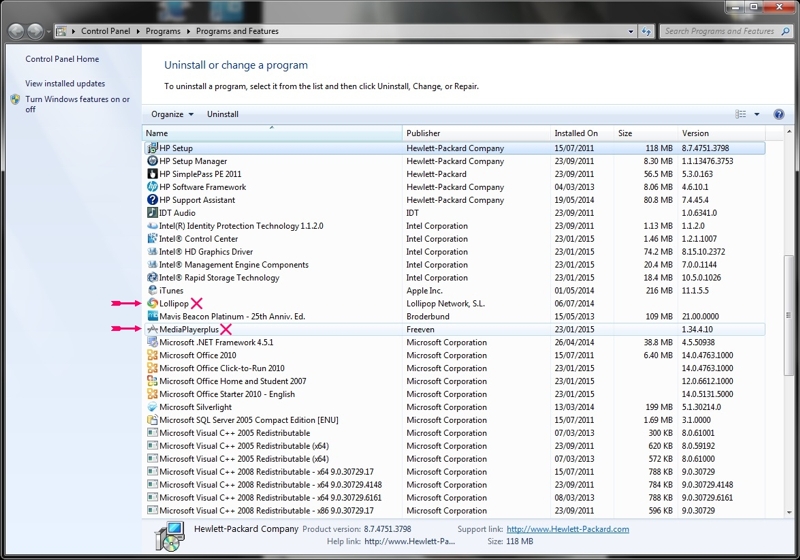Sort by the Installed On column header
Viewport: 800px width, 560px height.
[576, 133]
